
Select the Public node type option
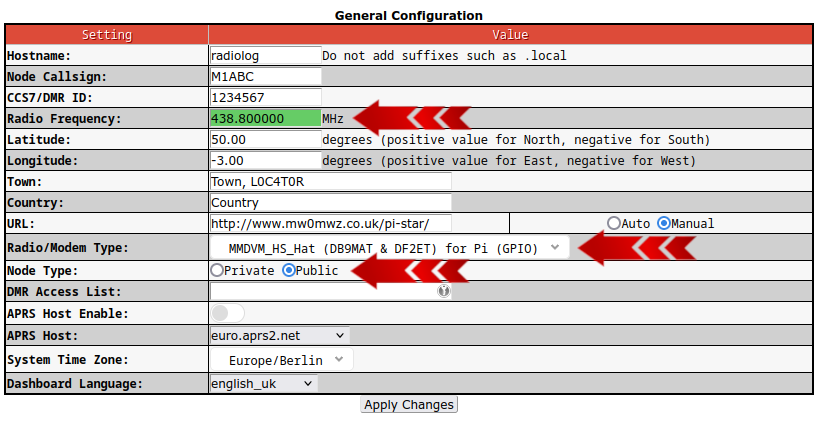290,270
